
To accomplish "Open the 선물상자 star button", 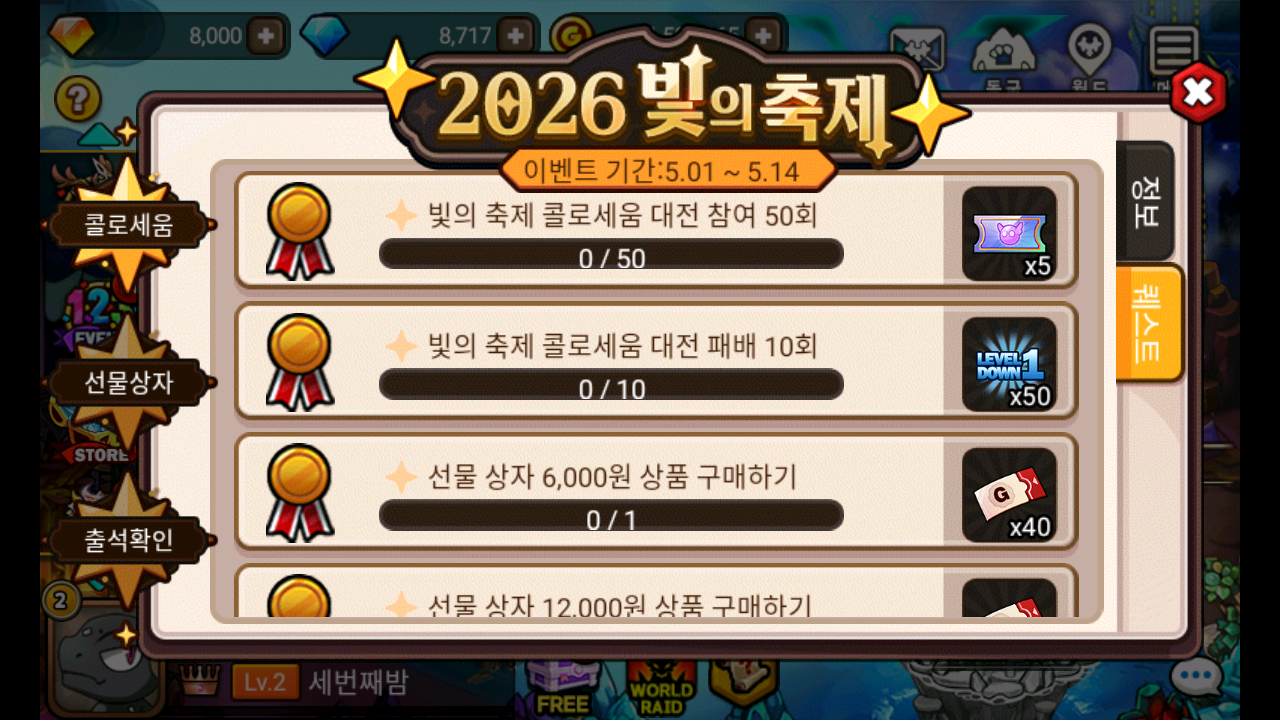I will [128, 381].
